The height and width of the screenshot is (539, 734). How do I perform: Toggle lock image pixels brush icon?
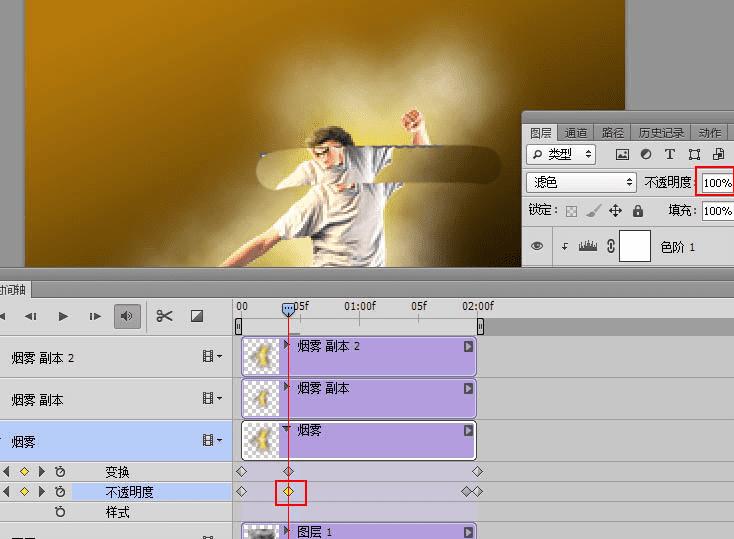(x=594, y=211)
